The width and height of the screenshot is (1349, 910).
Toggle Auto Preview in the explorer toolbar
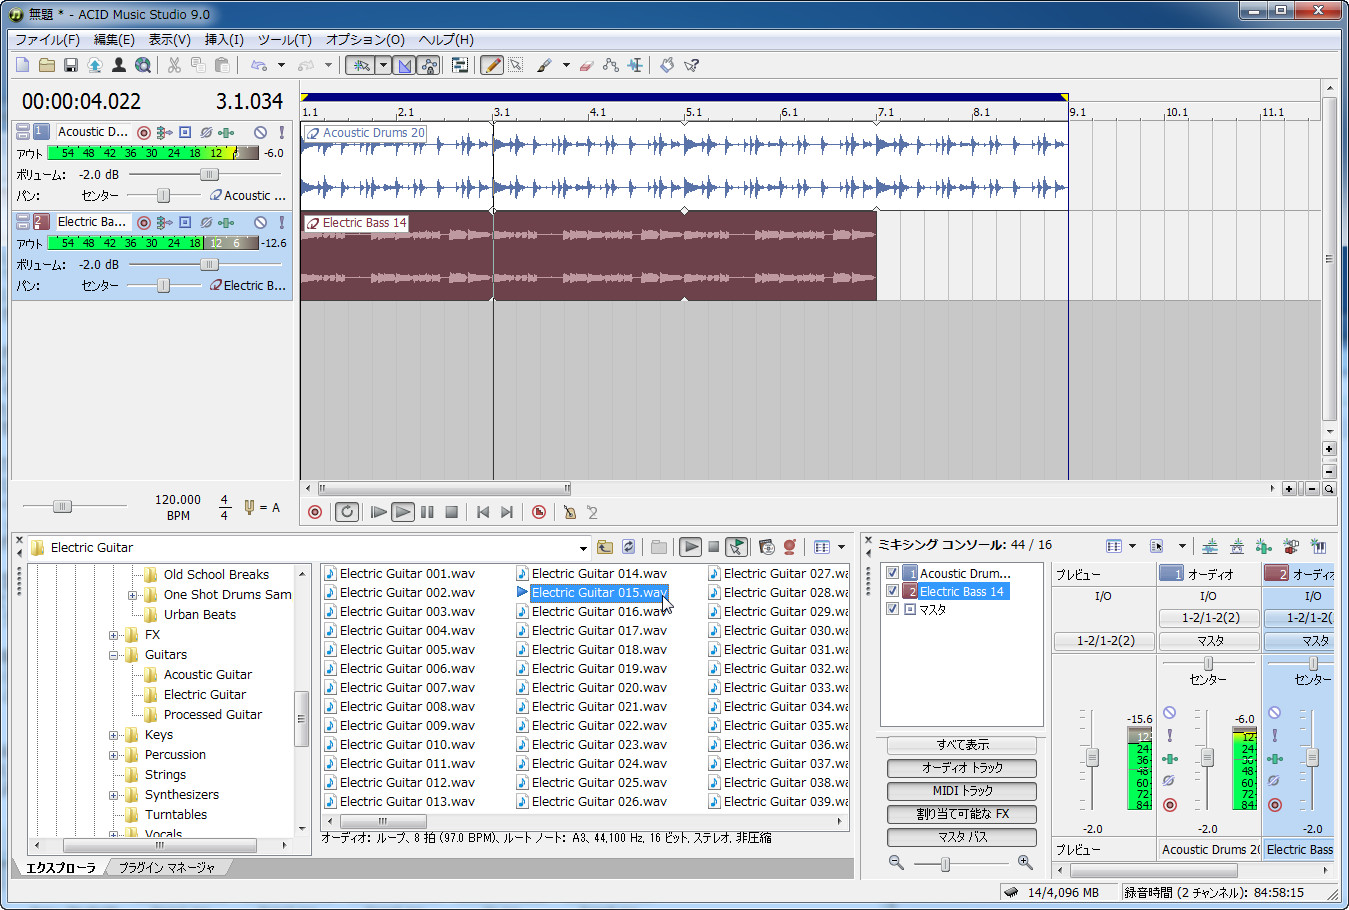736,547
